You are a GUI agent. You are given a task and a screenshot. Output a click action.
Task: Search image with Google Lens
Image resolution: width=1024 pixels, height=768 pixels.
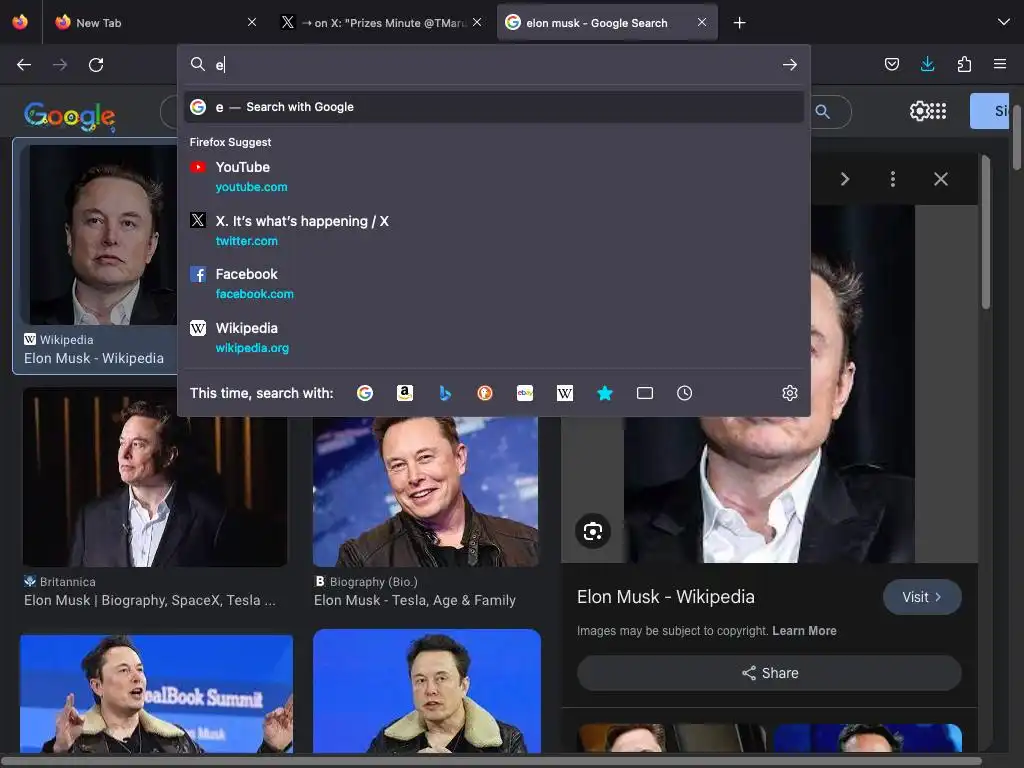pyautogui.click(x=593, y=531)
